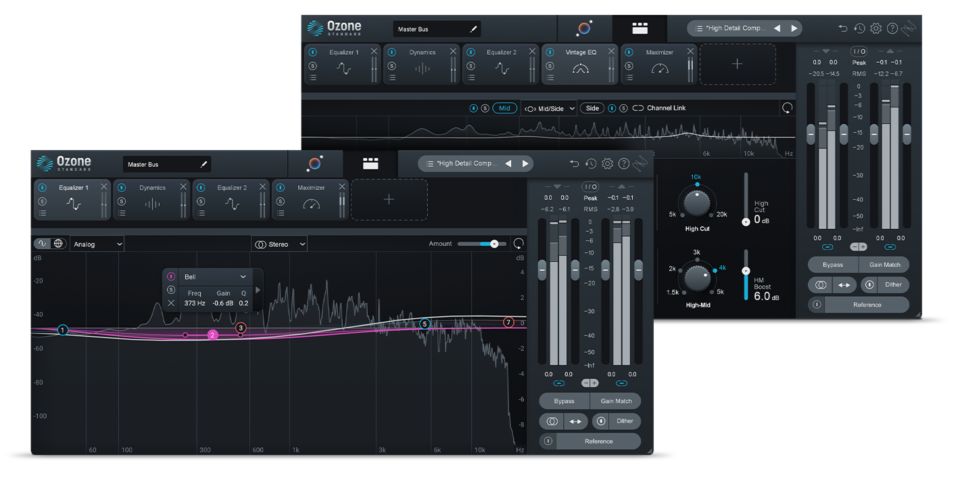The height and width of the screenshot is (480, 960).
Task: Click pencil icon beside Master Bus, front window
Action: [x=204, y=164]
